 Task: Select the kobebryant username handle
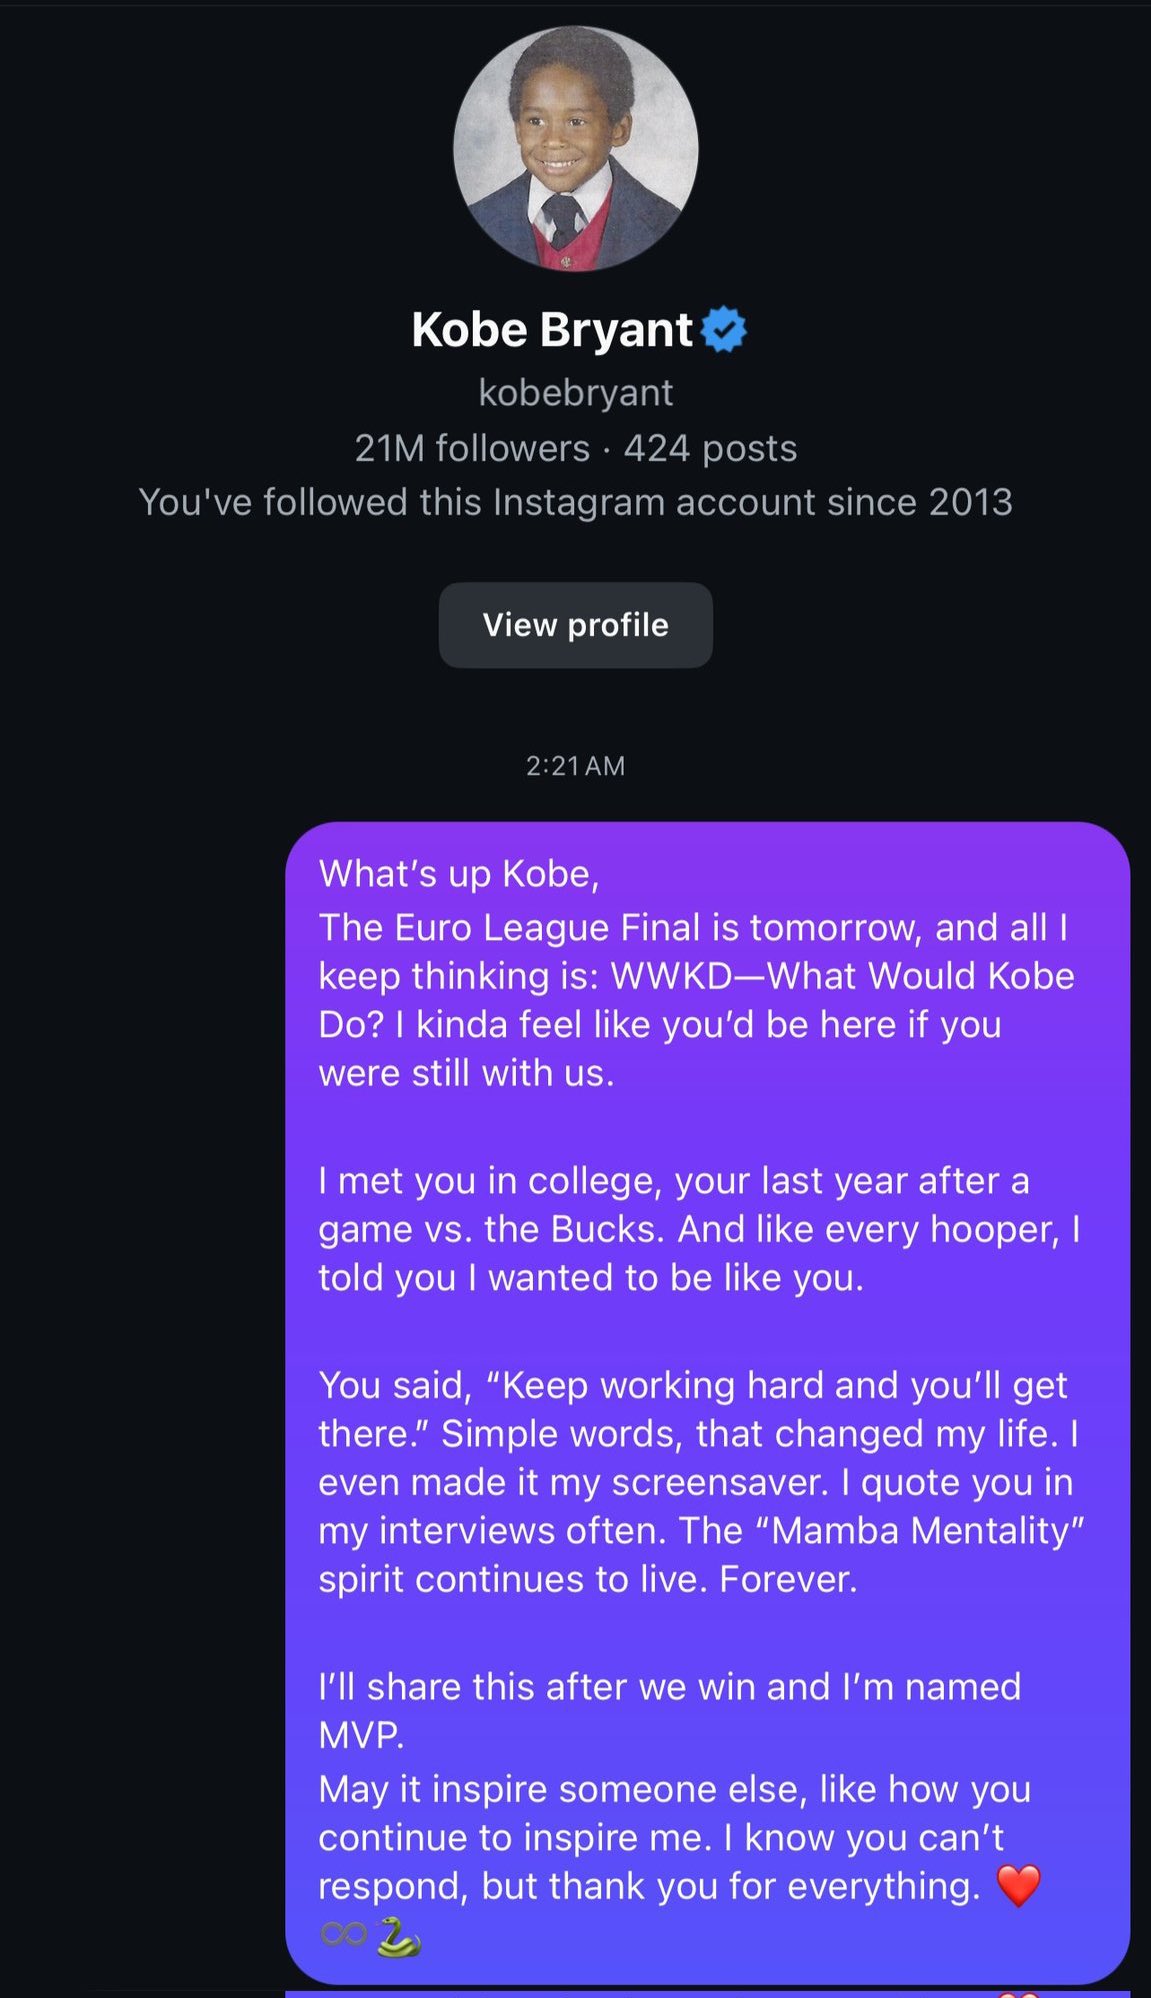coord(575,392)
